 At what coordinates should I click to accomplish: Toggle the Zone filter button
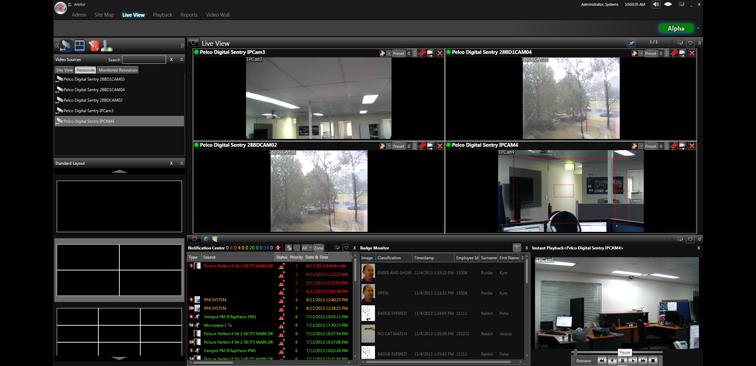(319, 248)
